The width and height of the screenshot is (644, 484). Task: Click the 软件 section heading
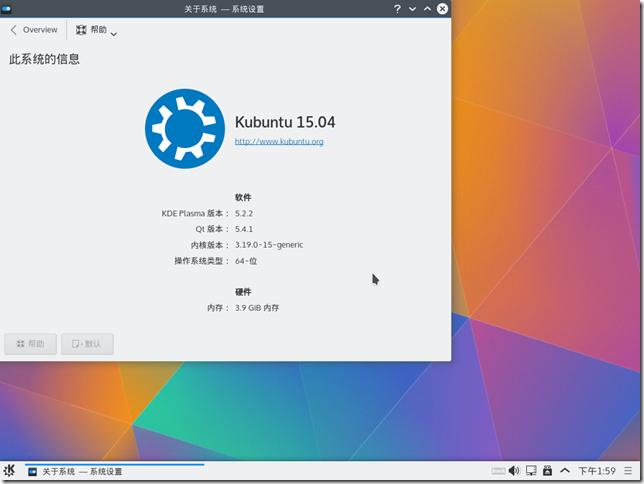coord(243,198)
